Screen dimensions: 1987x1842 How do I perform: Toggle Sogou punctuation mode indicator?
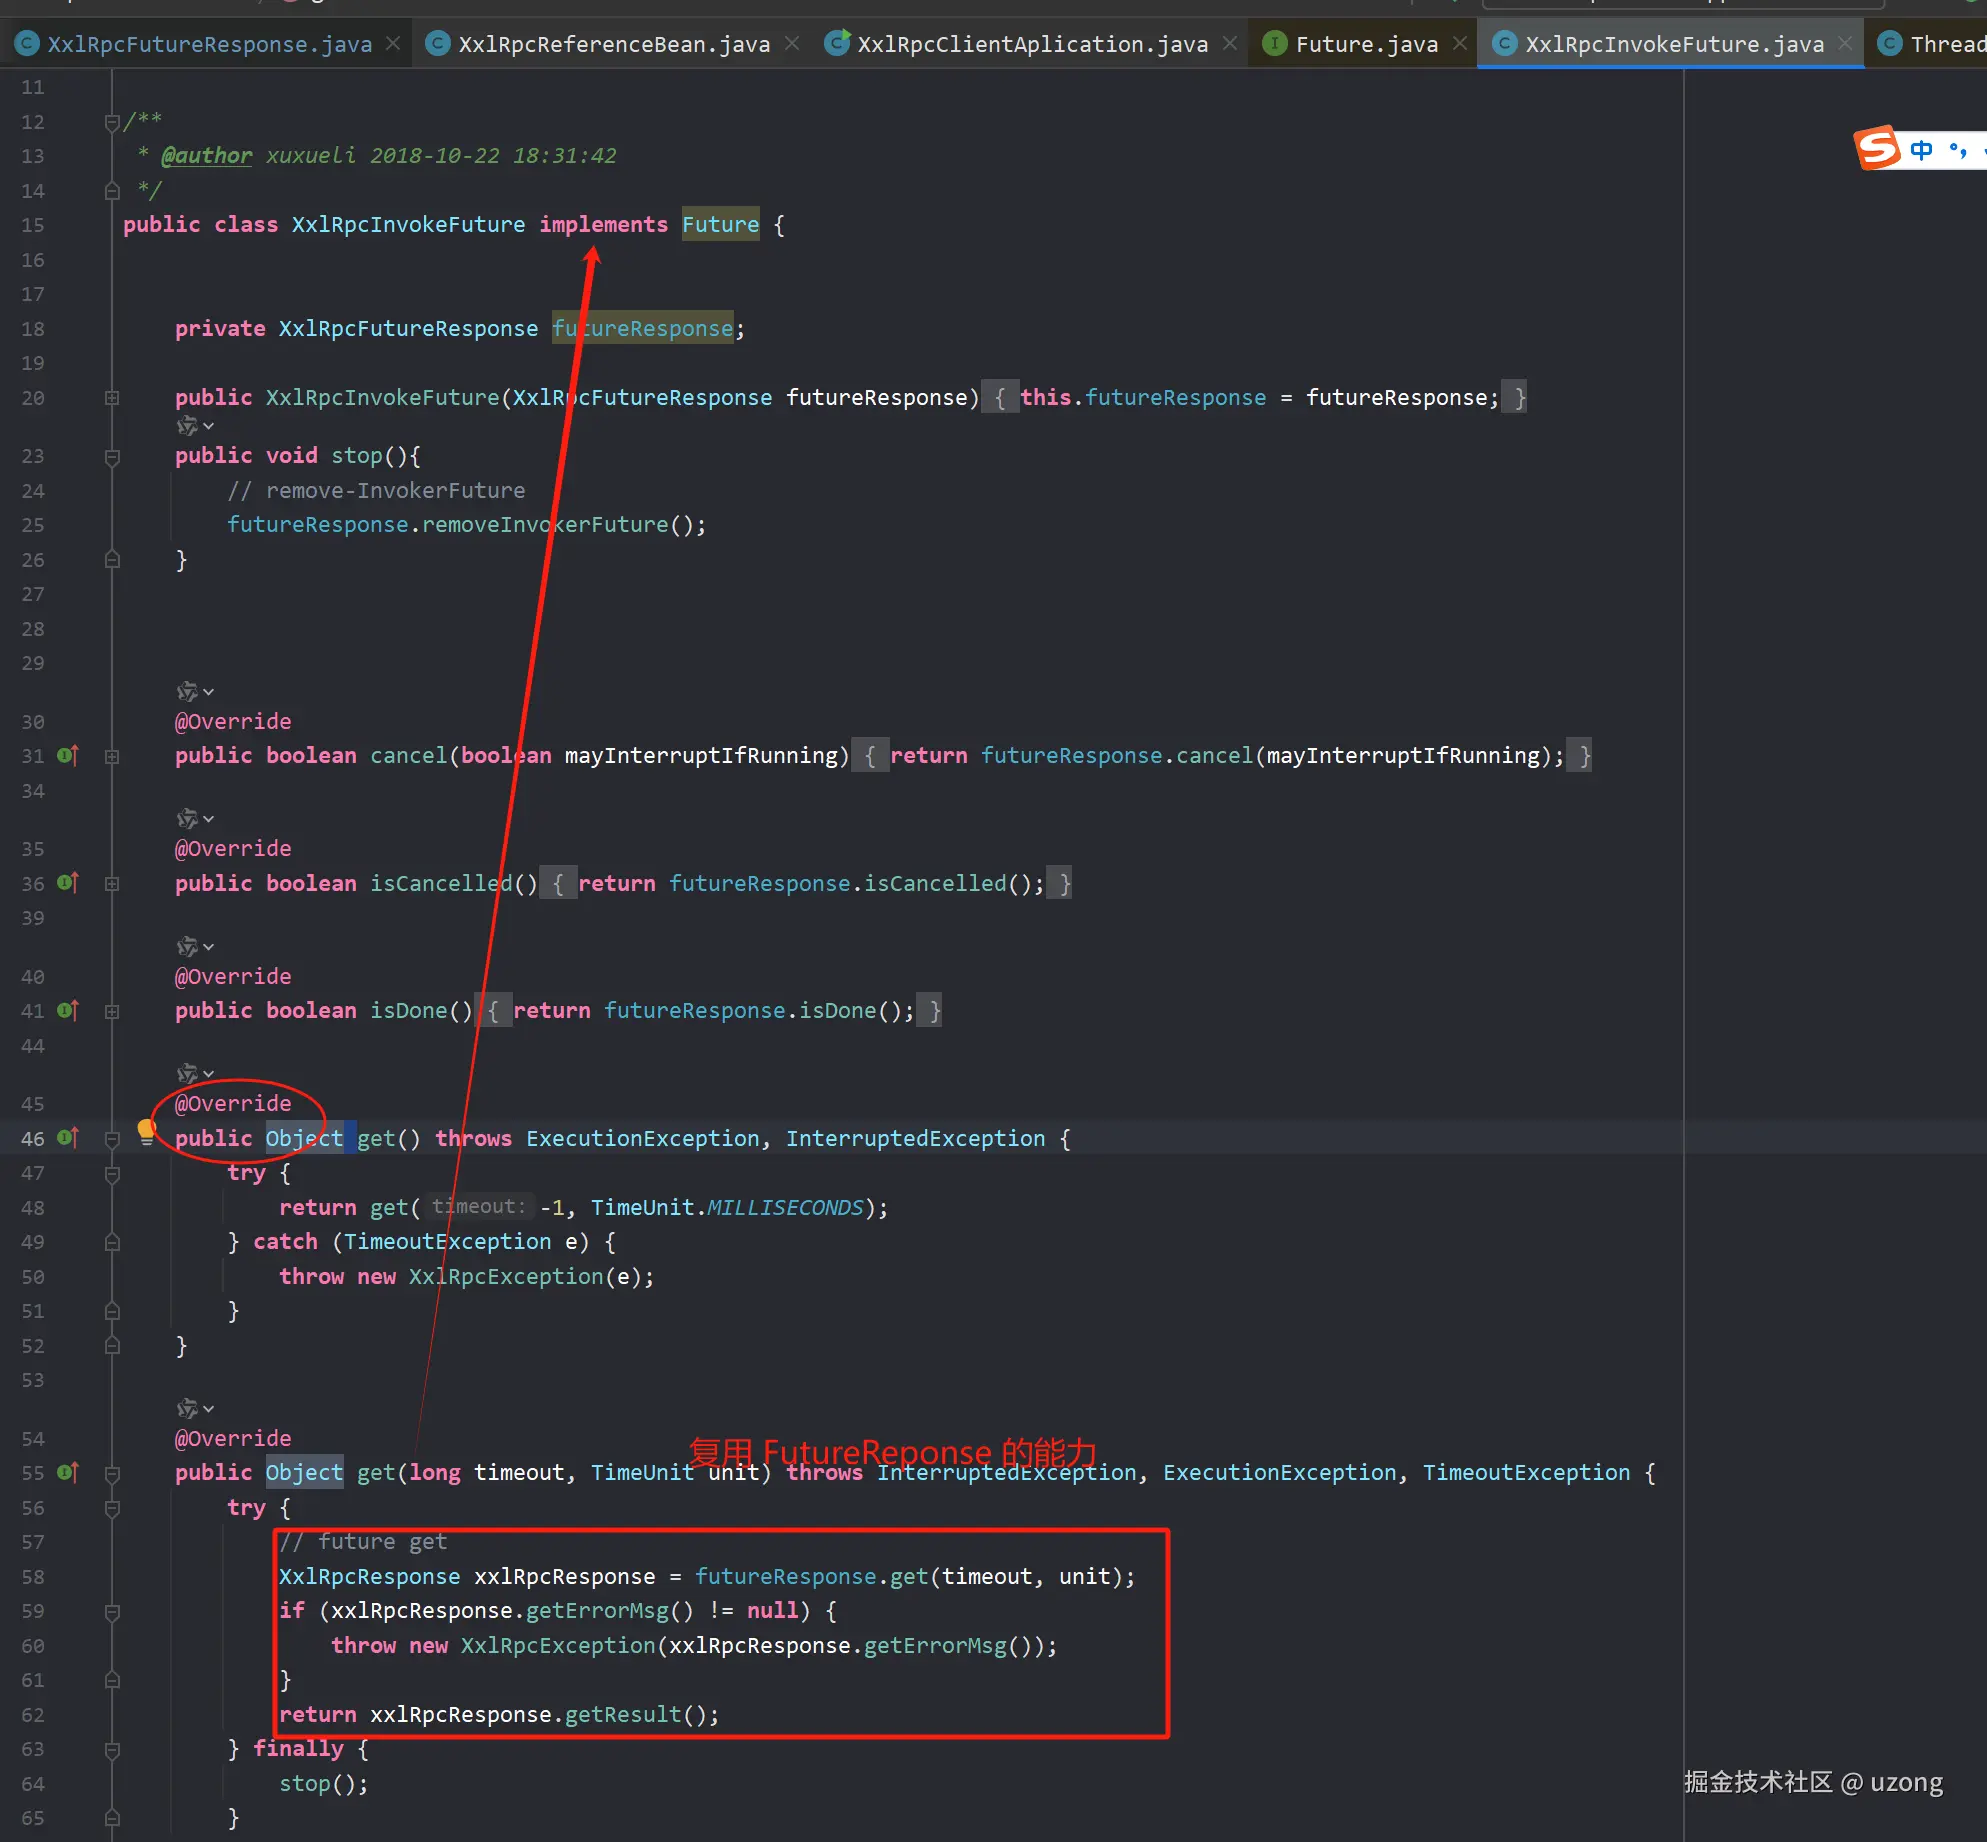[1957, 150]
